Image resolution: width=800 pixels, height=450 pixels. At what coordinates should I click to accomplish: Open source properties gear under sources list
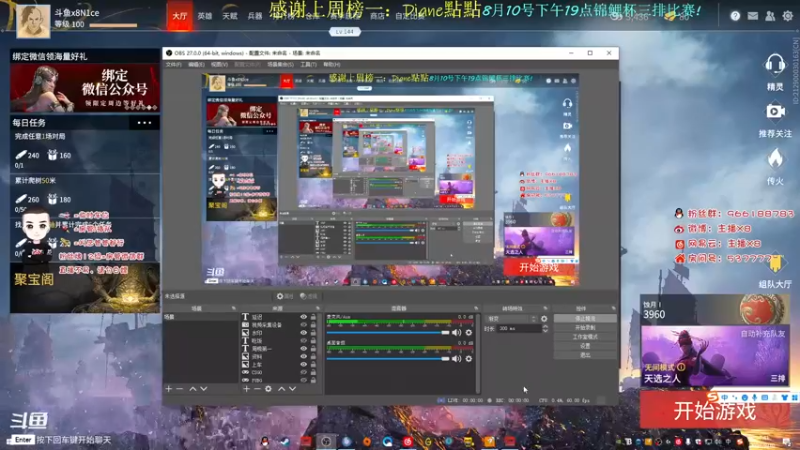pos(268,389)
